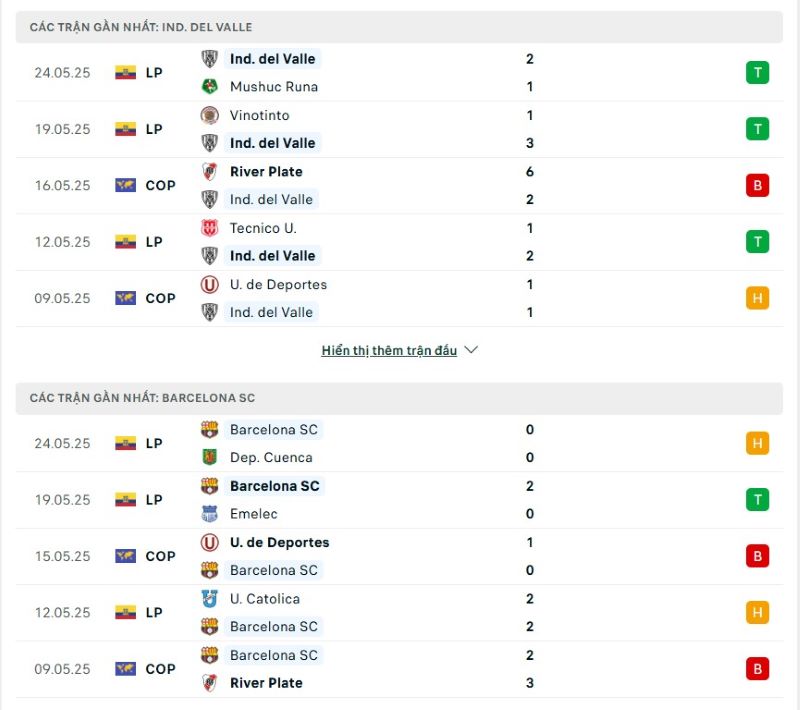Click orange H badge for U. de Deportes 1-1
This screenshot has height=710, width=800.
pos(757,298)
